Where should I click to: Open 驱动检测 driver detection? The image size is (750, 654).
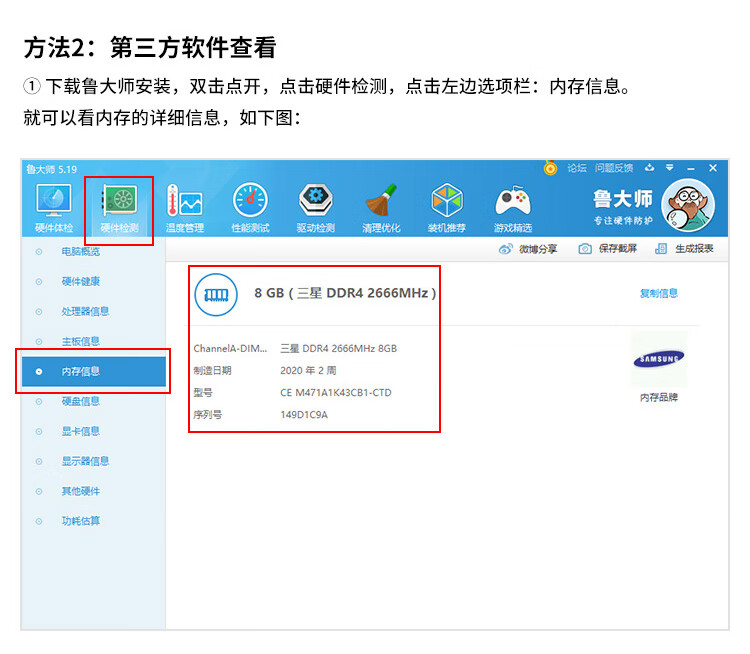(x=316, y=207)
